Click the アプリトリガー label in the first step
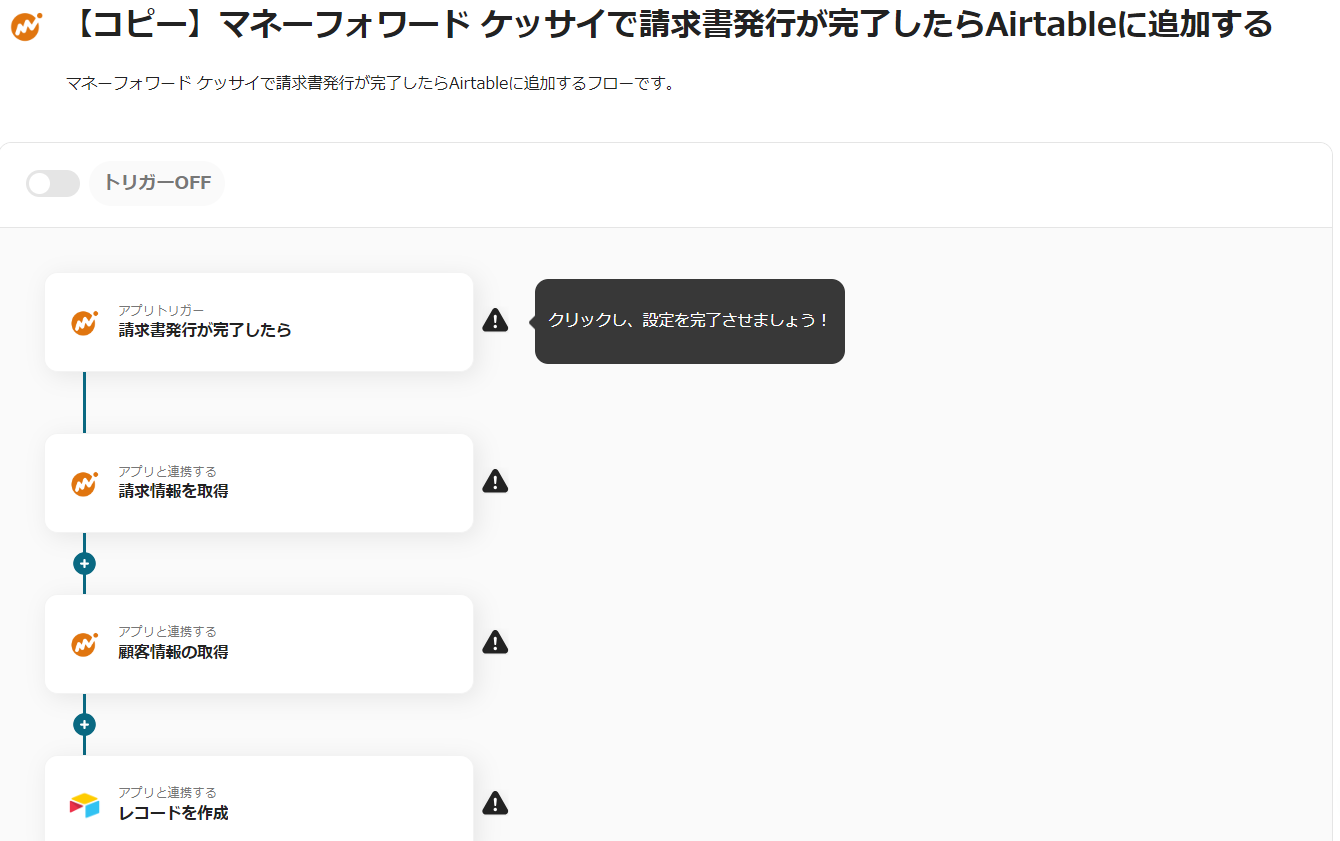This screenshot has width=1340, height=841. 161,310
